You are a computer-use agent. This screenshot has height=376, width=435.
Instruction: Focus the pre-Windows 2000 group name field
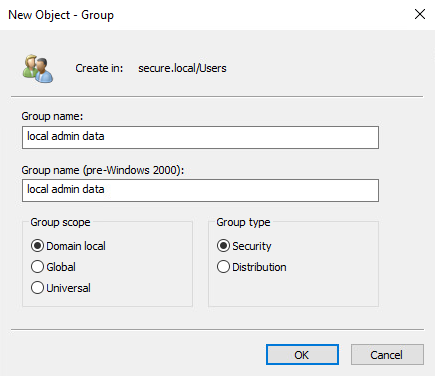(200, 190)
